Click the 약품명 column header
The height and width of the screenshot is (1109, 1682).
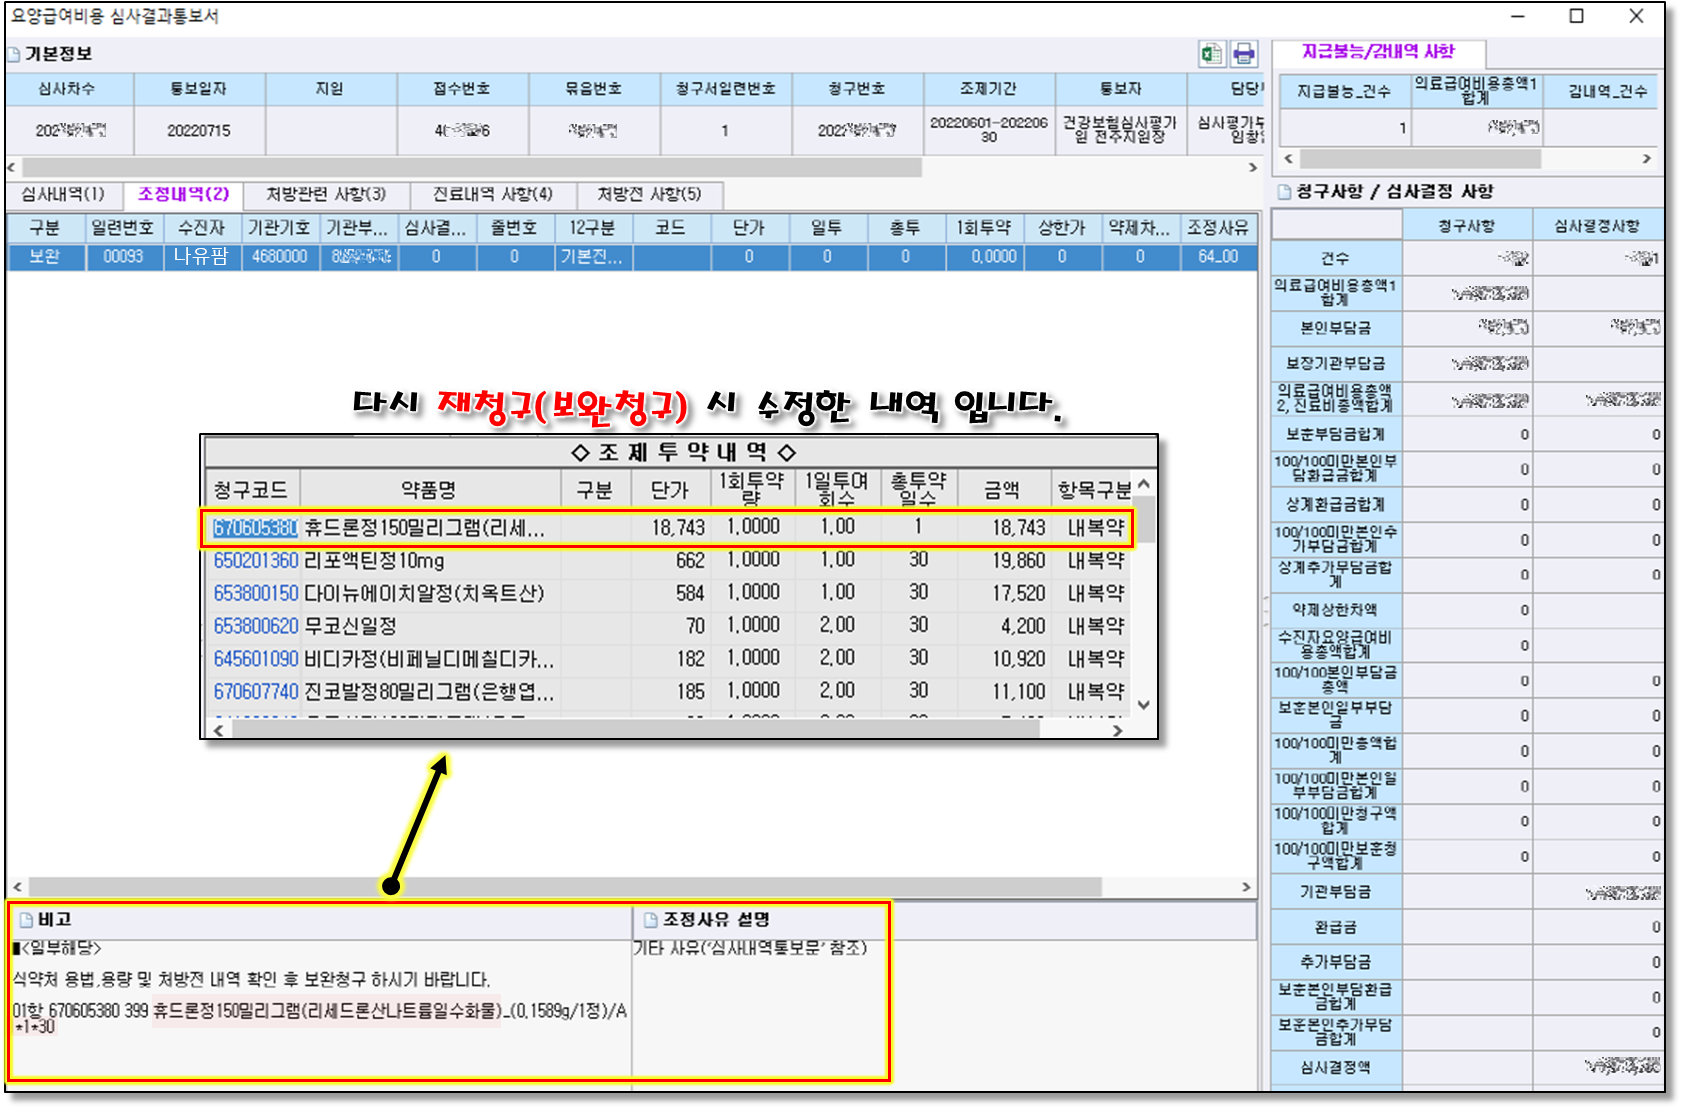click(429, 489)
